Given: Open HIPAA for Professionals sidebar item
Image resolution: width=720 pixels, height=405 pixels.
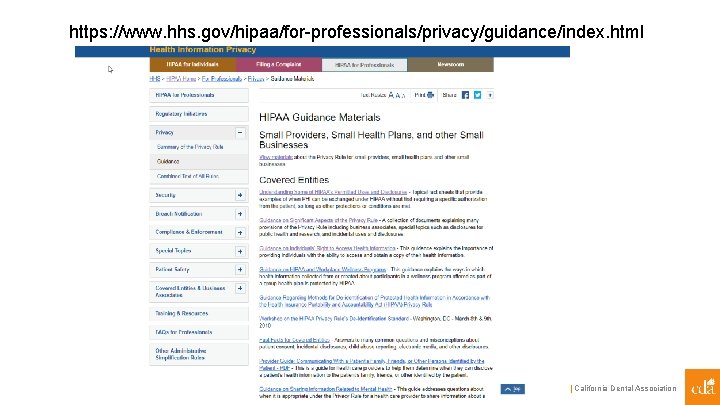Looking at the screenshot, I should (x=199, y=95).
